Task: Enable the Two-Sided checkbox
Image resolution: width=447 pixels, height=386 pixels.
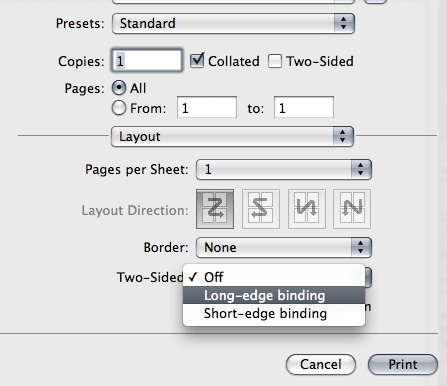Action: coord(275,61)
